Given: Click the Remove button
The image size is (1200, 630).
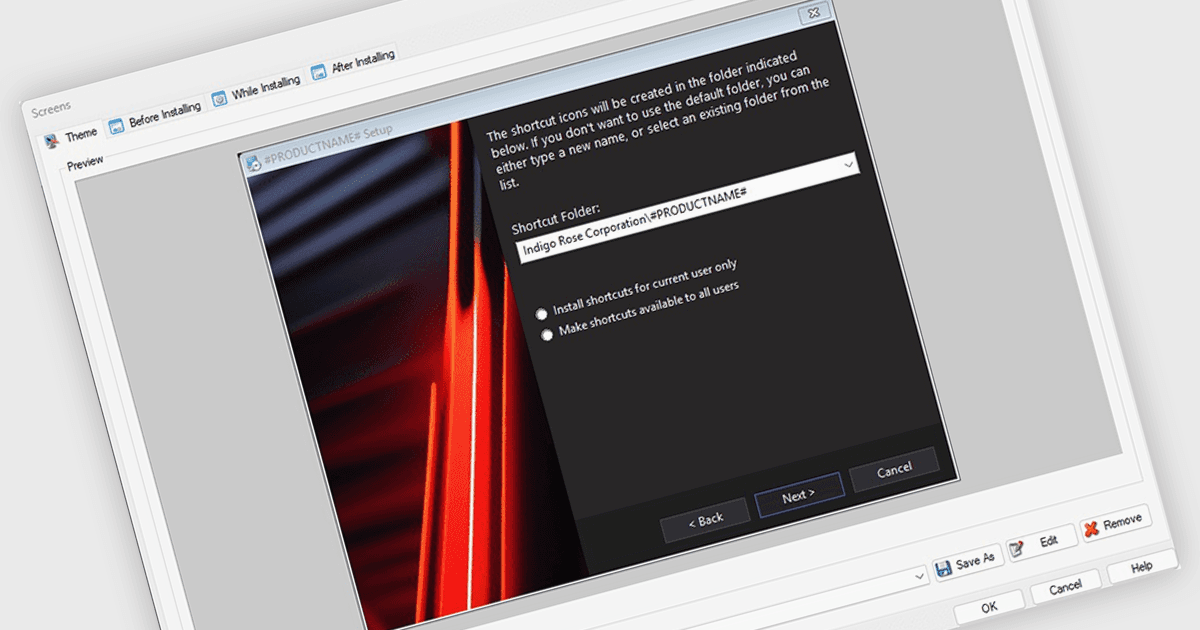Looking at the screenshot, I should coord(1114,522).
